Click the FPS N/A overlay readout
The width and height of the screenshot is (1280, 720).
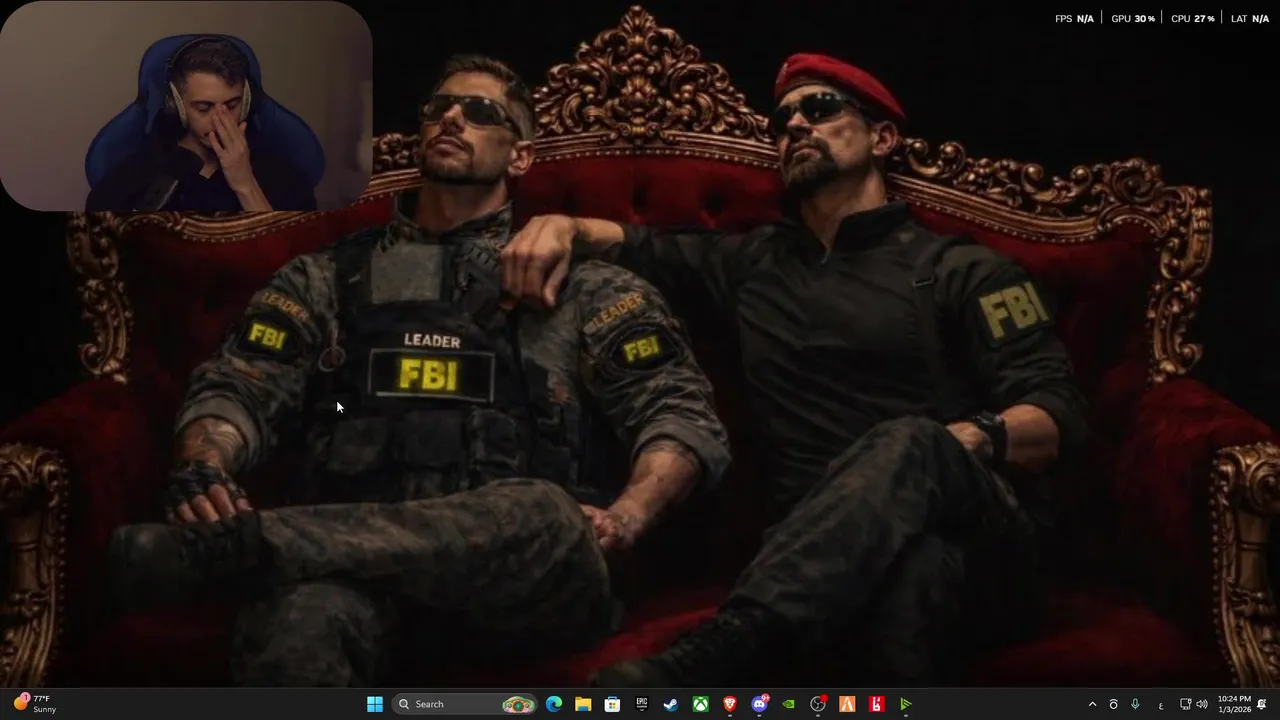click(x=1074, y=19)
